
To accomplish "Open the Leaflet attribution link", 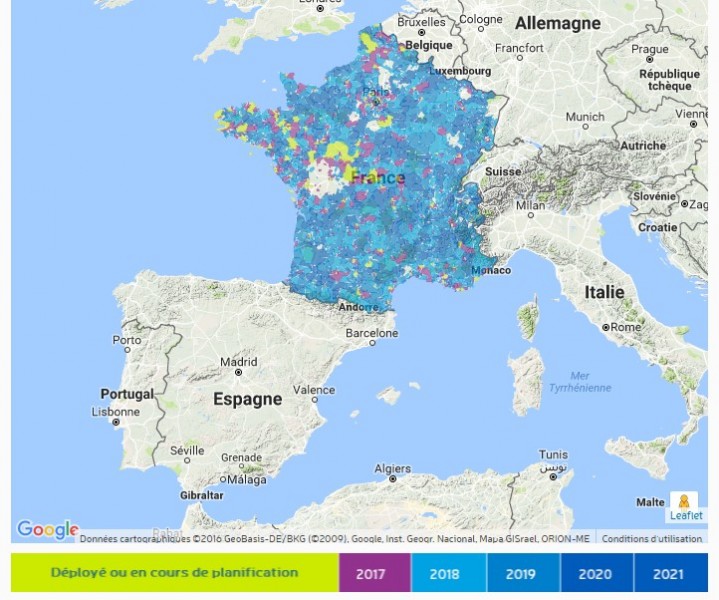I will (x=686, y=516).
